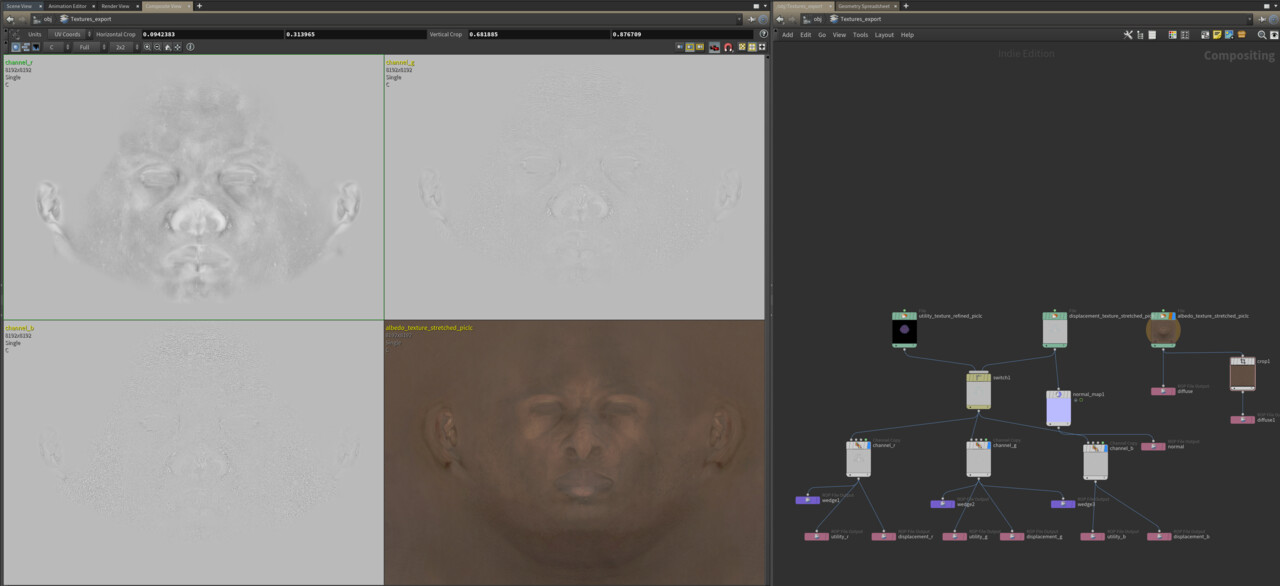Toggle the link-circle on Composite View path bar
Viewport: 1280px width, 586px height.
[763, 19]
